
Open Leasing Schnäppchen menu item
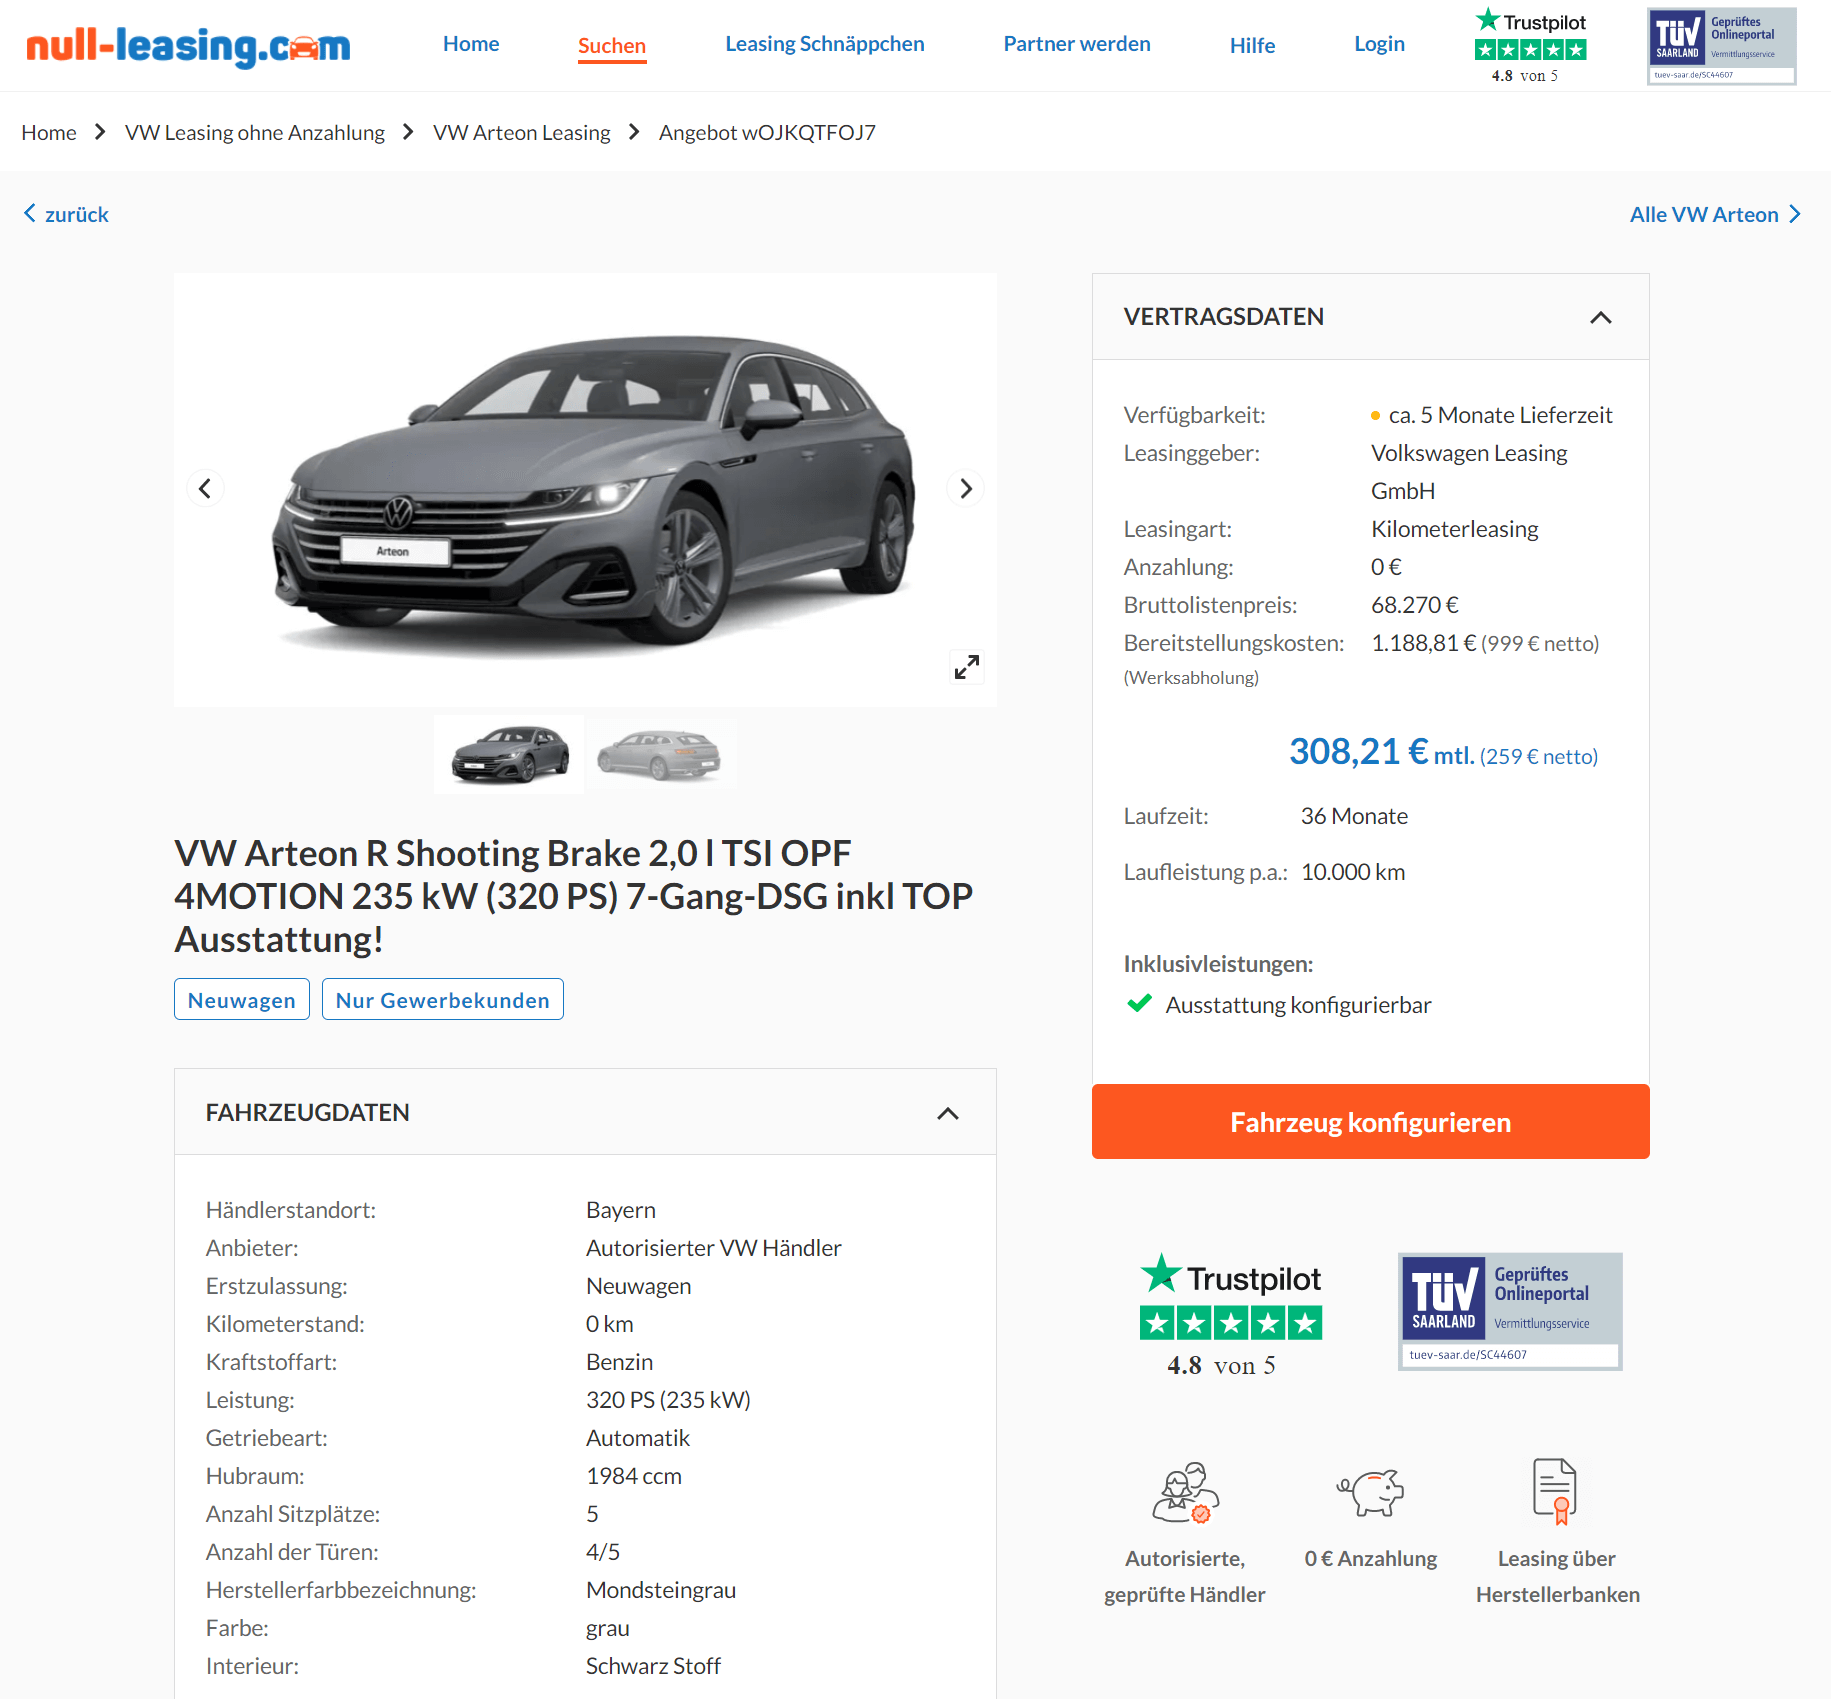pyautogui.click(x=825, y=44)
